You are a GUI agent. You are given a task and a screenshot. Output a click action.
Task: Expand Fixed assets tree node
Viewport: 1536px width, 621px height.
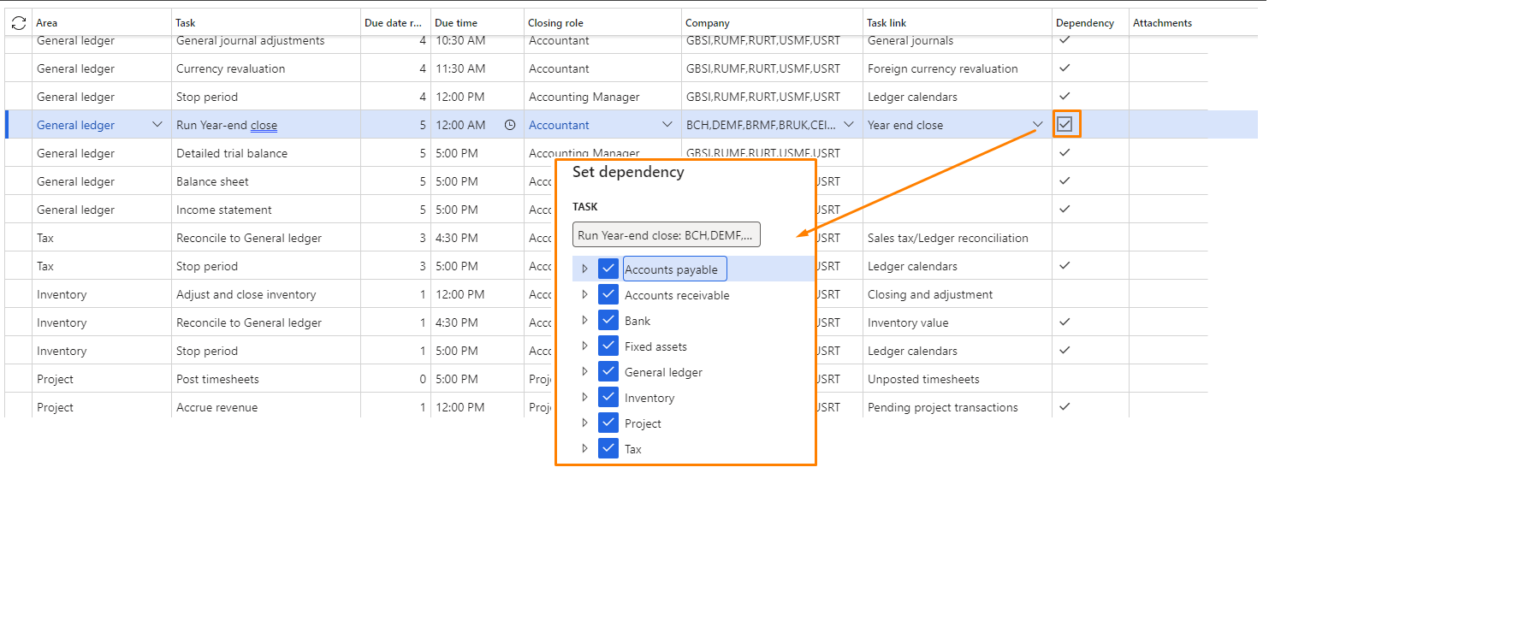tap(585, 346)
